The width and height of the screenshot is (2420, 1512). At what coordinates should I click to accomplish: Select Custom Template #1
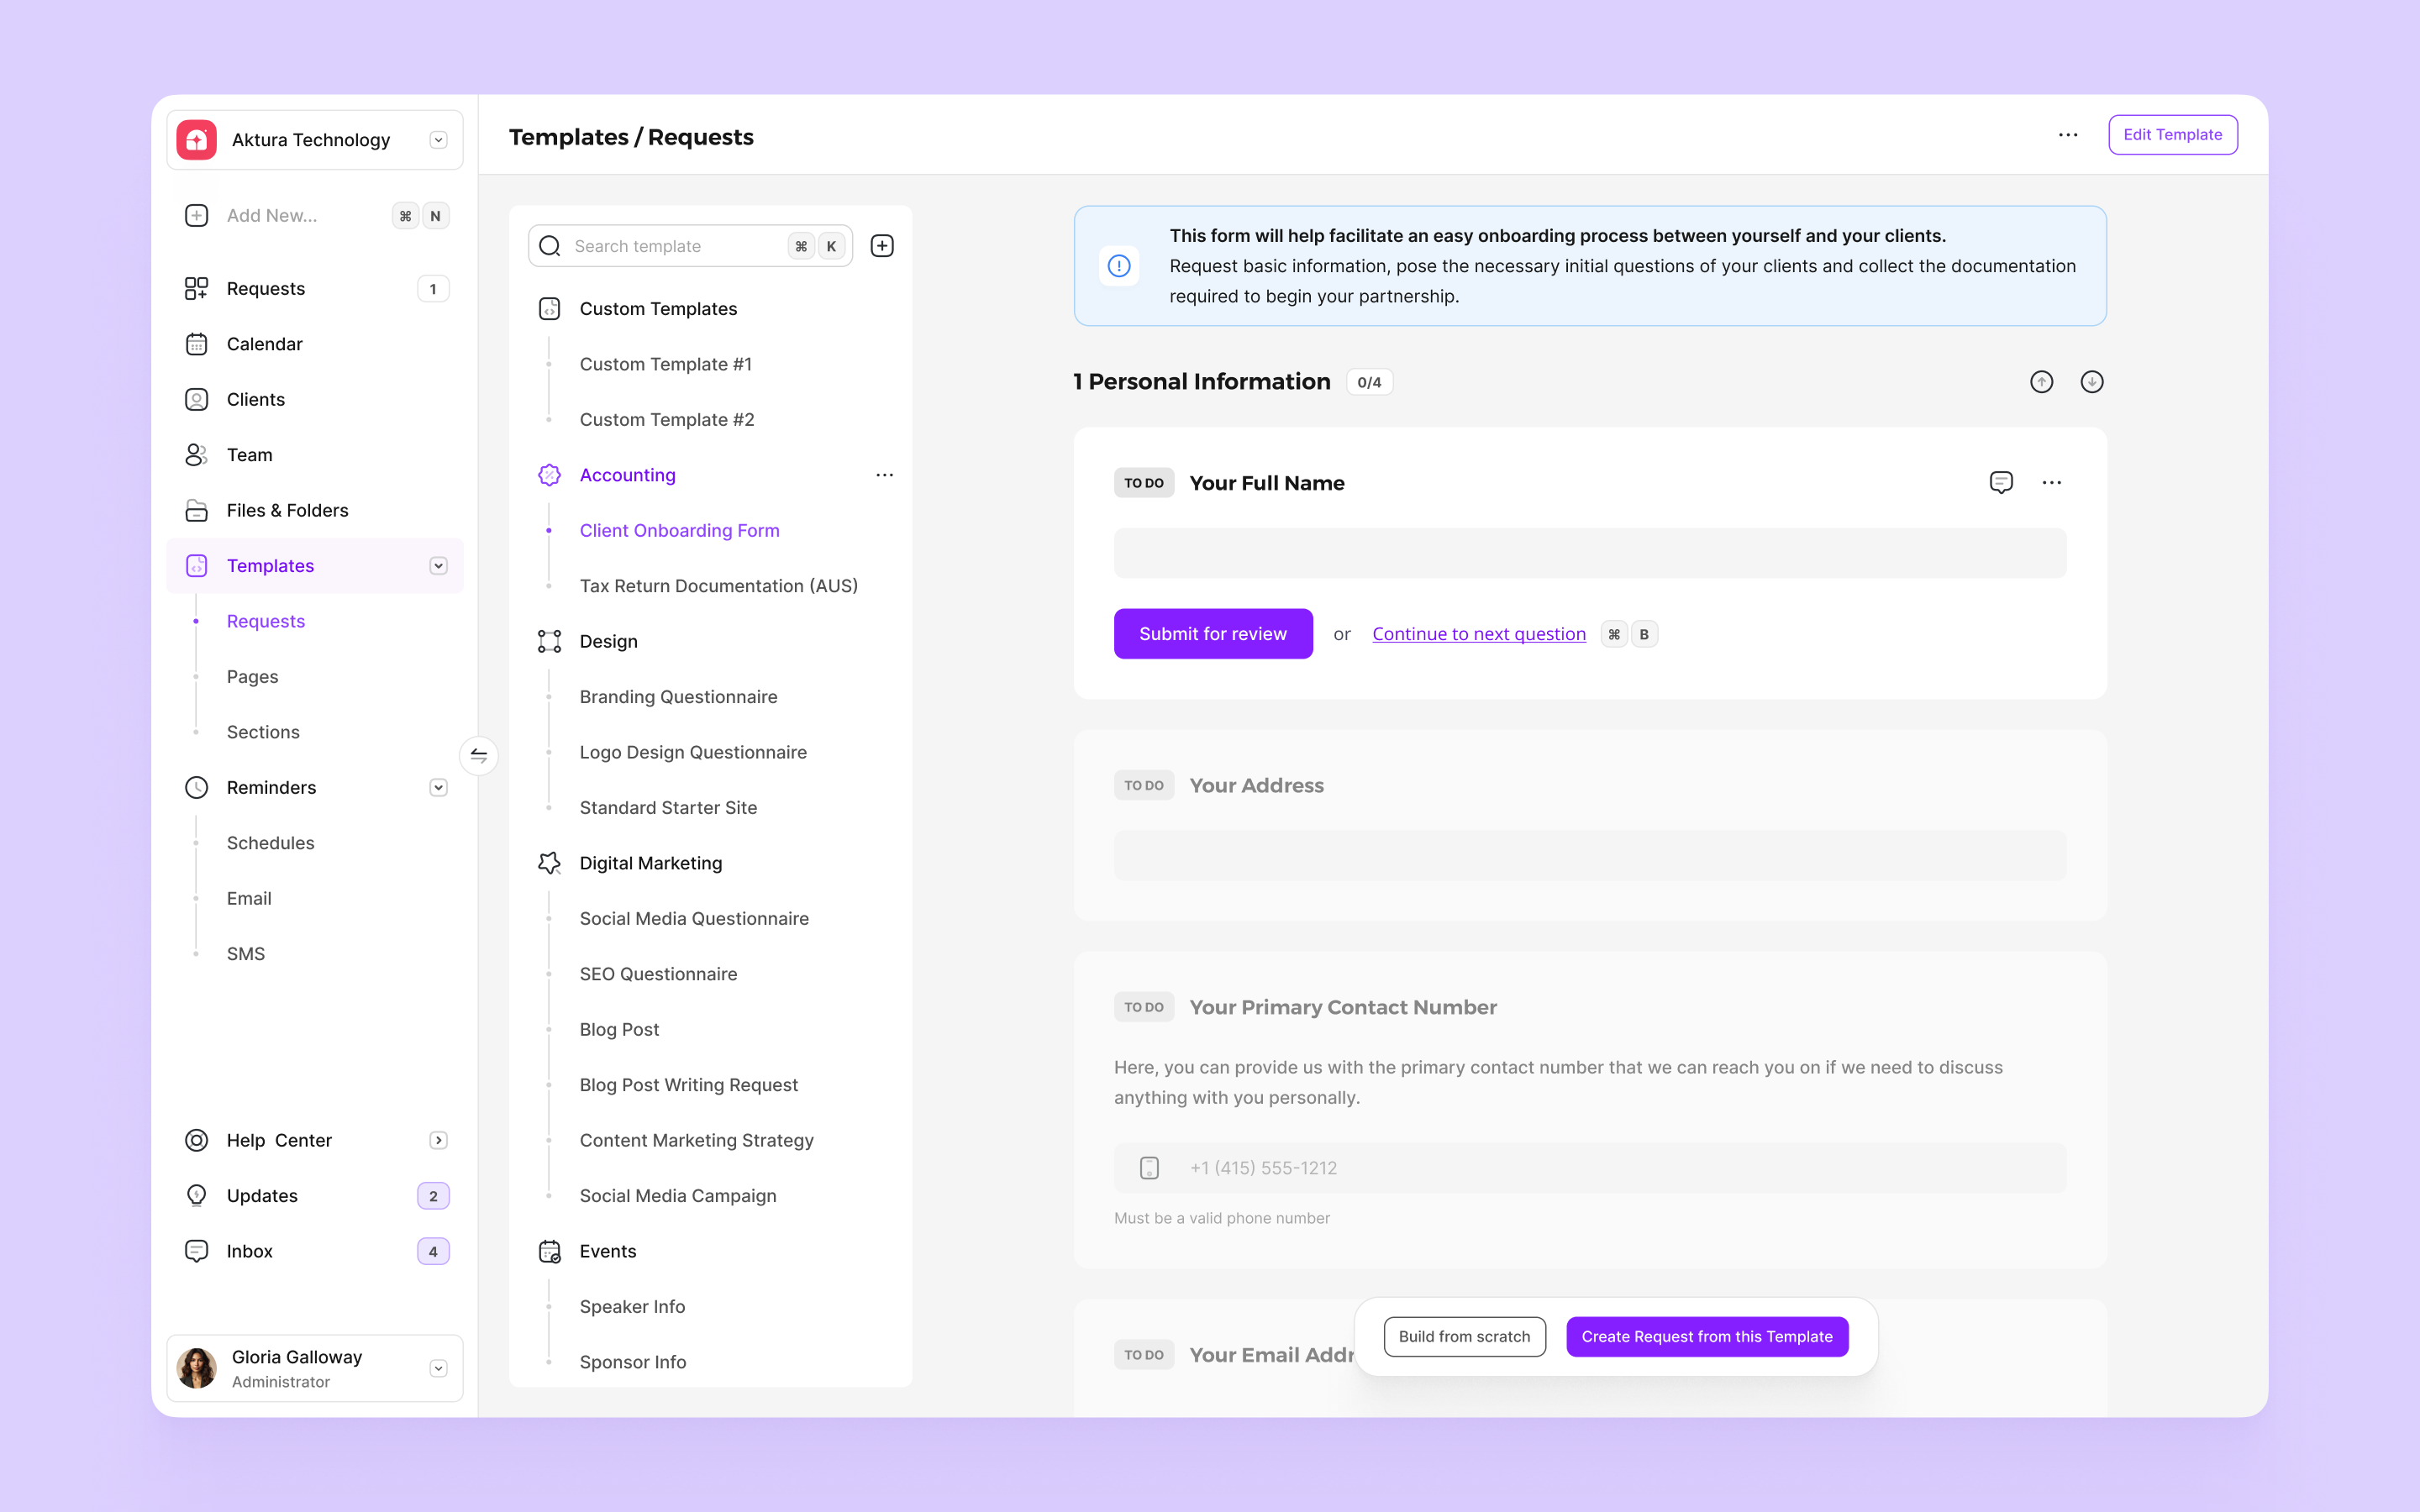[x=666, y=365]
